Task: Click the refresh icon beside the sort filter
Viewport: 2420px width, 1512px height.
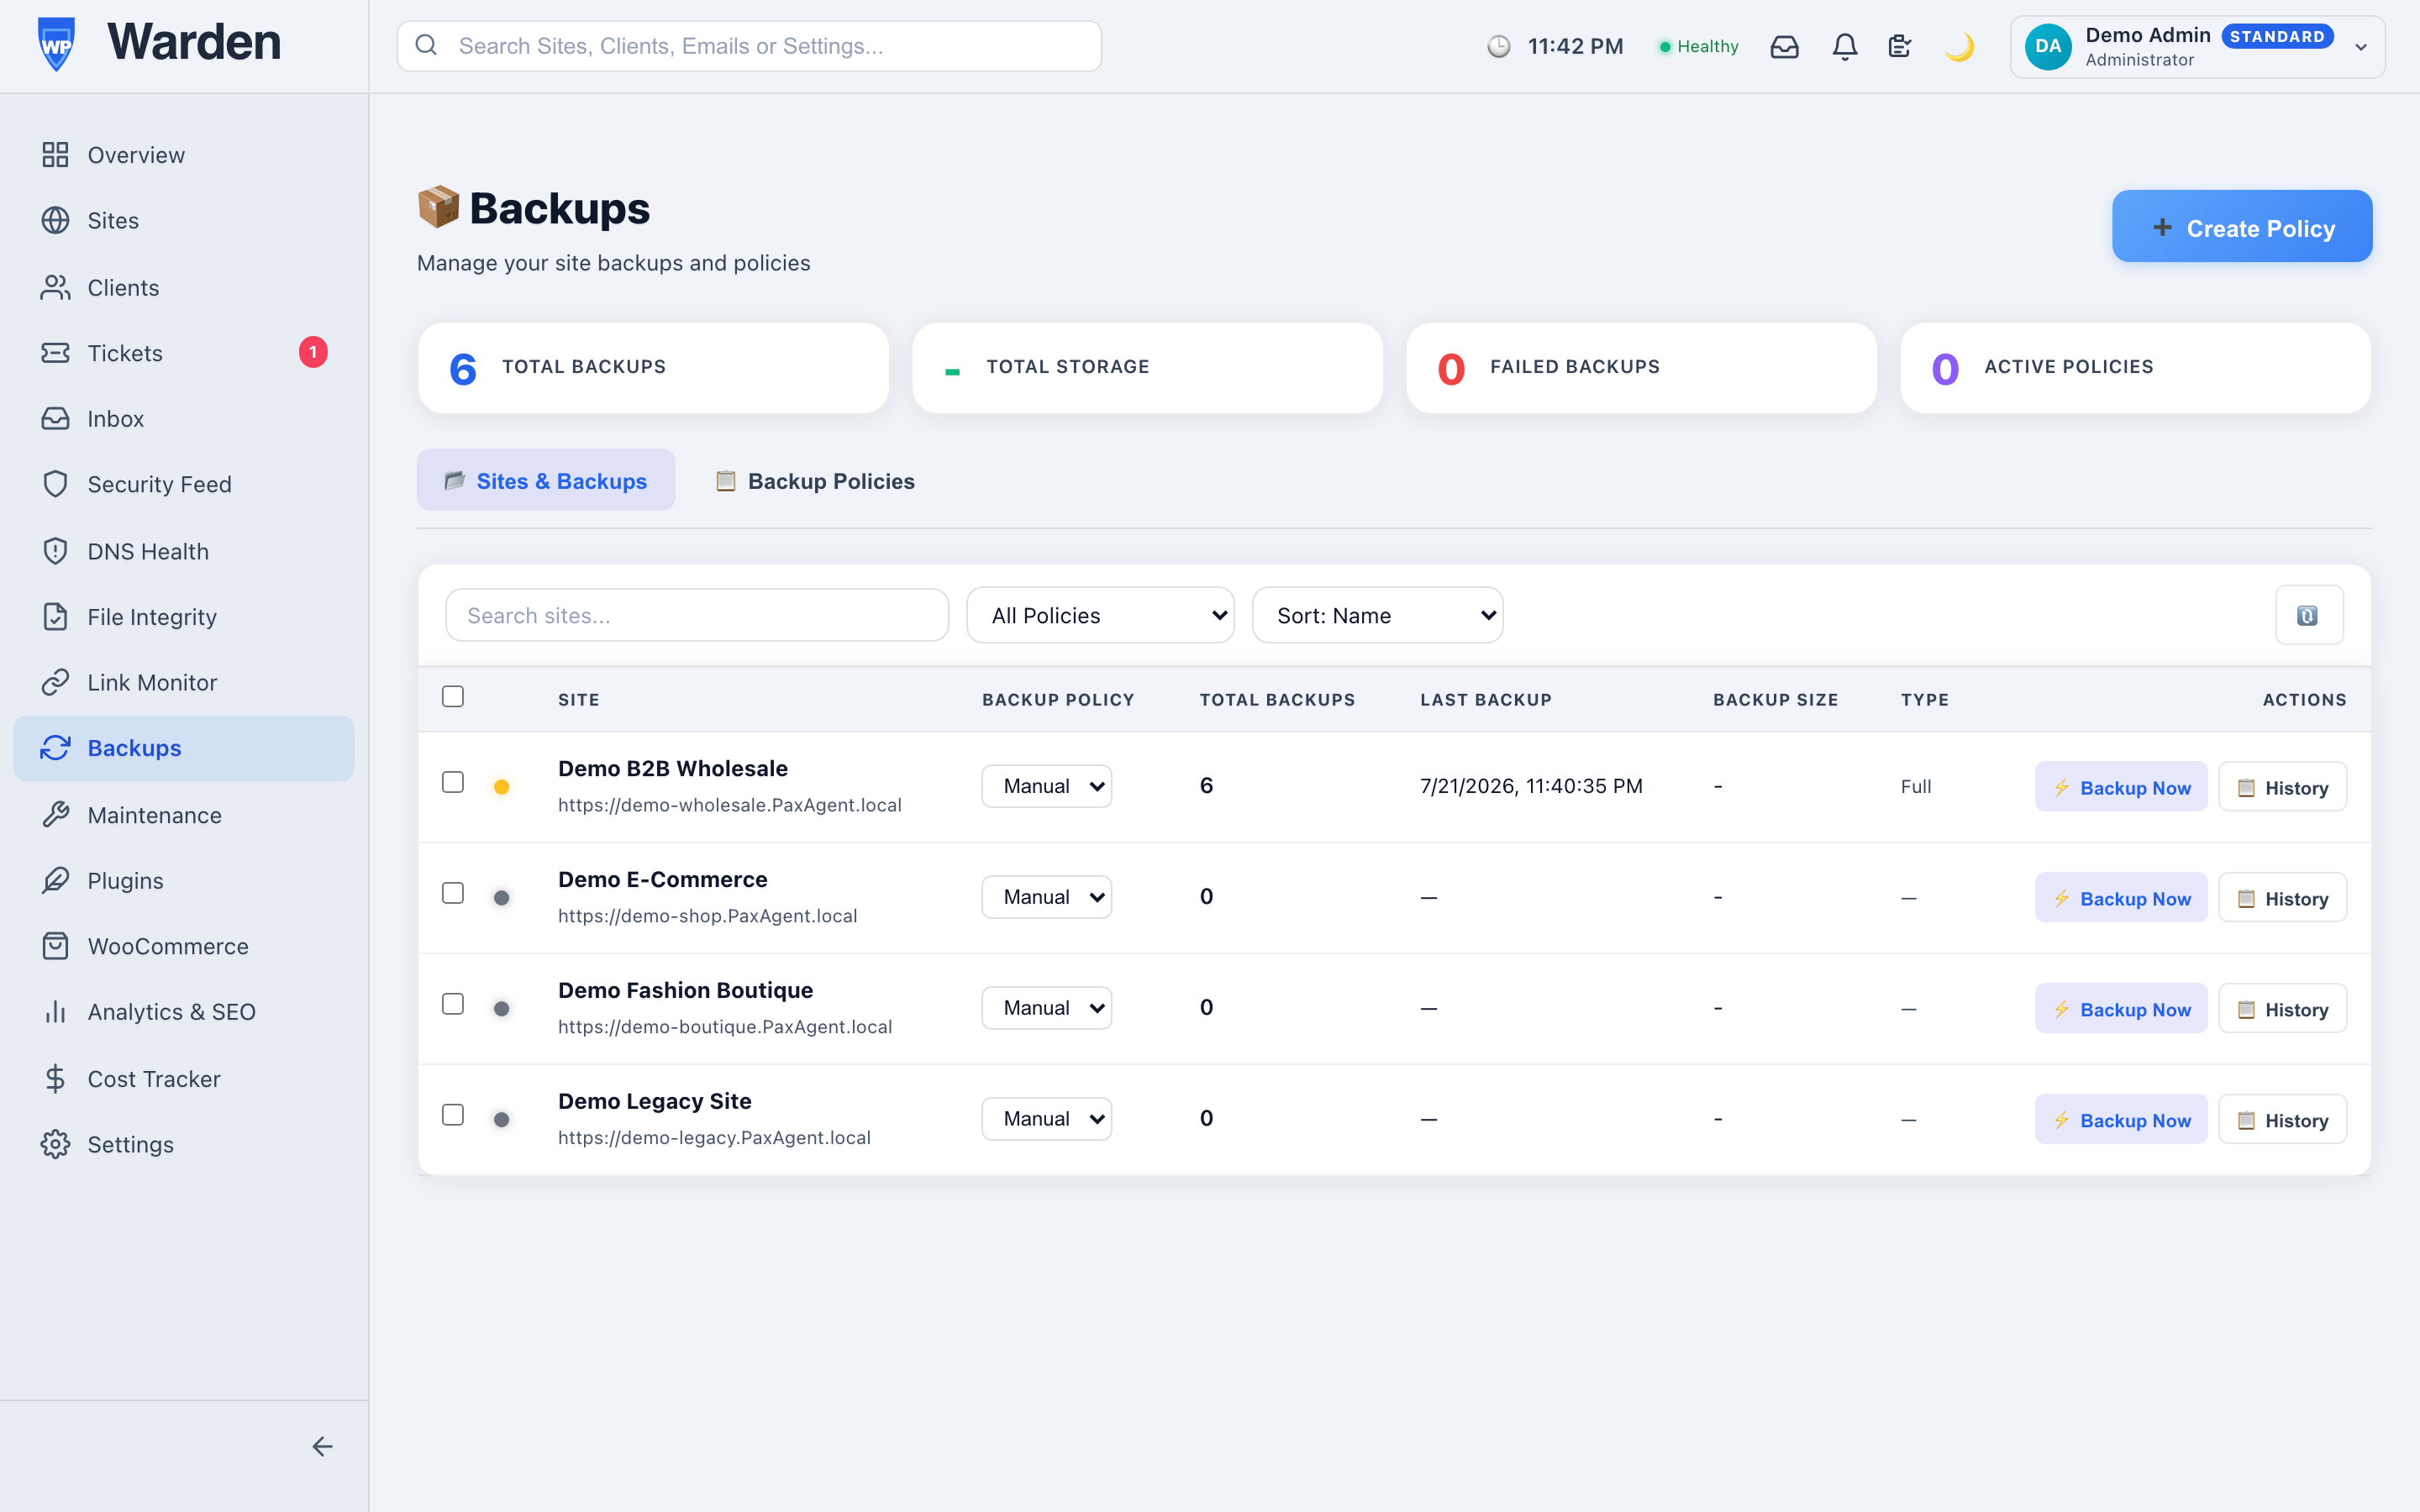Action: pyautogui.click(x=2308, y=615)
